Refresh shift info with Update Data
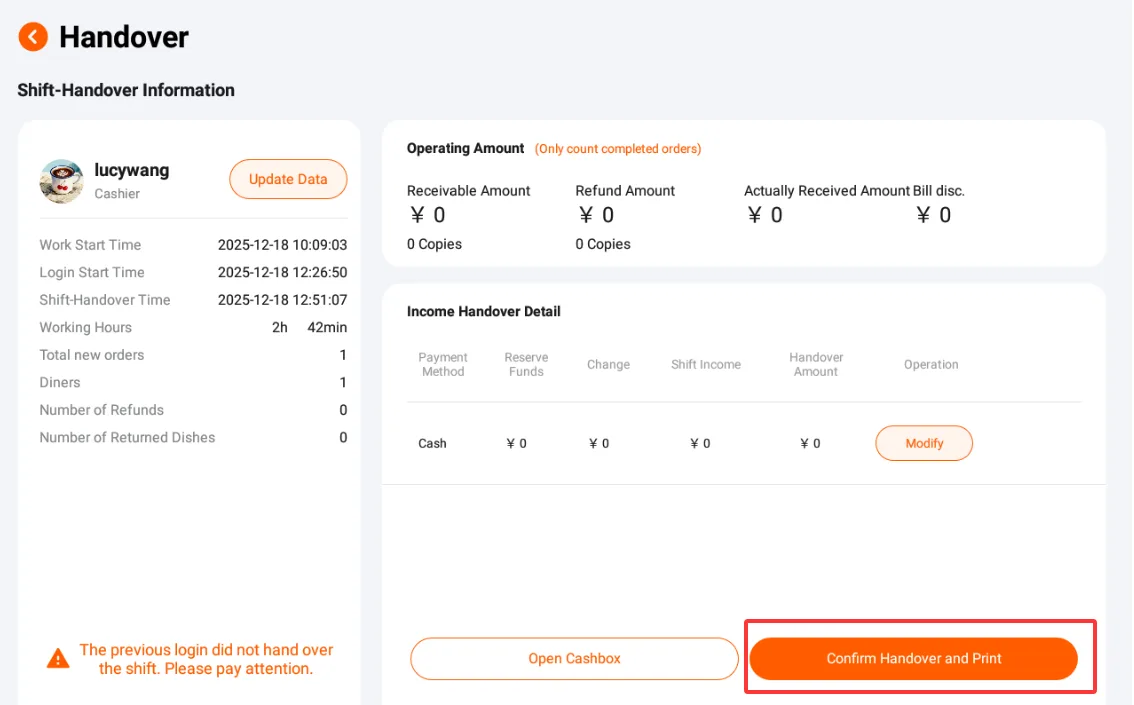This screenshot has height=705, width=1134. pos(288,179)
